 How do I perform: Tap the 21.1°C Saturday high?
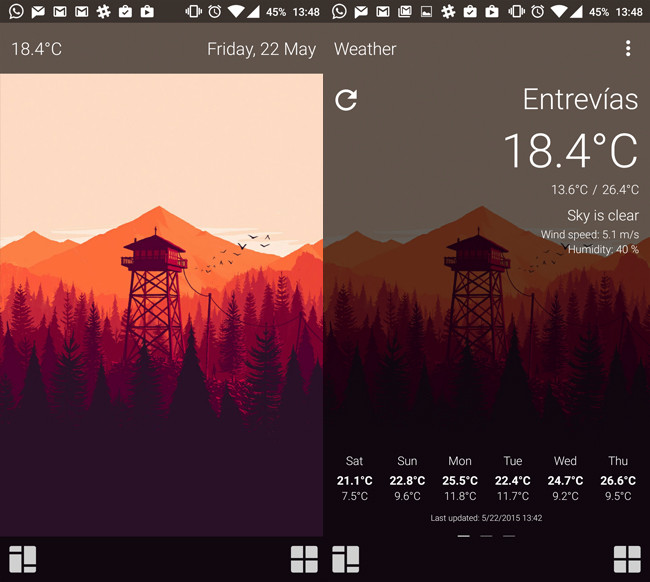pos(354,480)
